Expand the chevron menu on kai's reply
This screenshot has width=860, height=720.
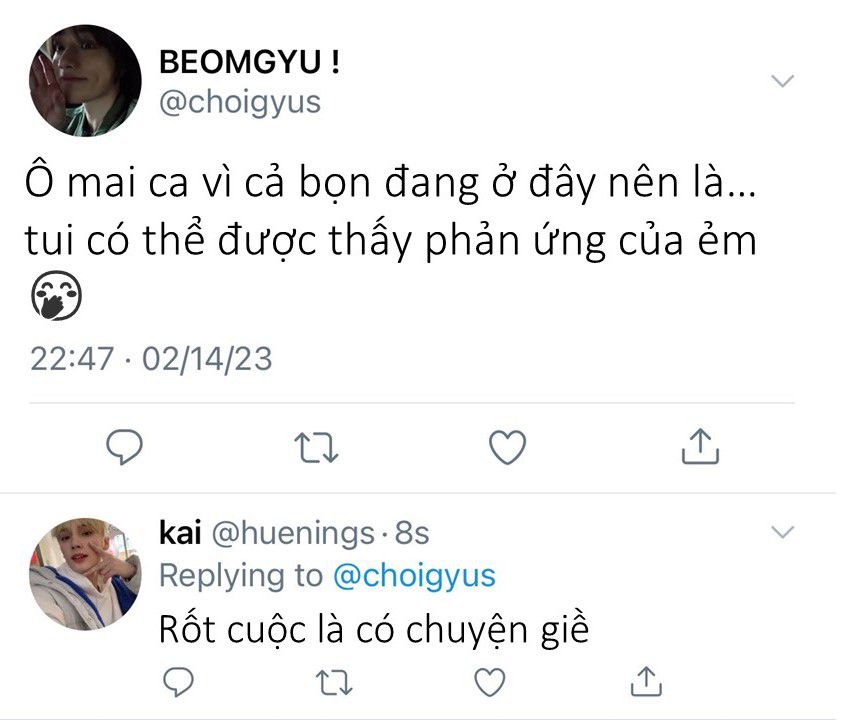781,532
